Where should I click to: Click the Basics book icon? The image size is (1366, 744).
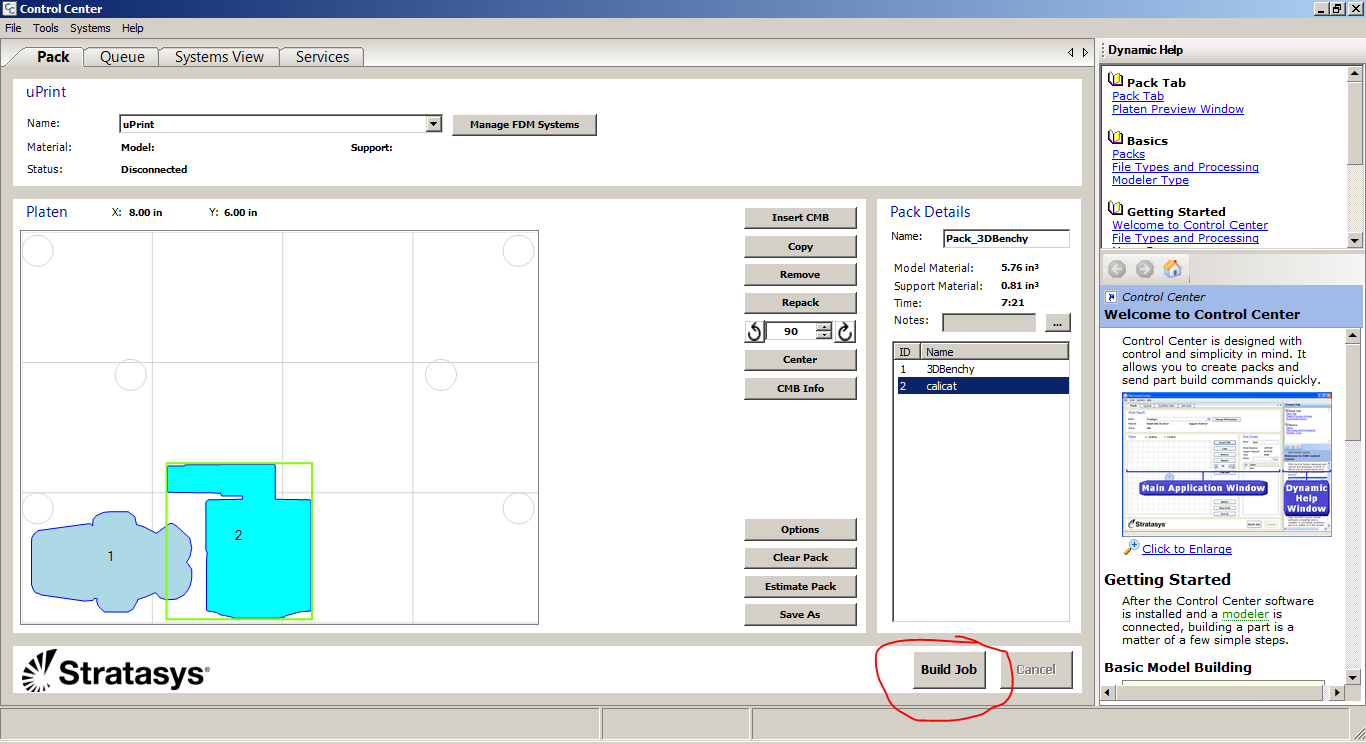click(1116, 139)
